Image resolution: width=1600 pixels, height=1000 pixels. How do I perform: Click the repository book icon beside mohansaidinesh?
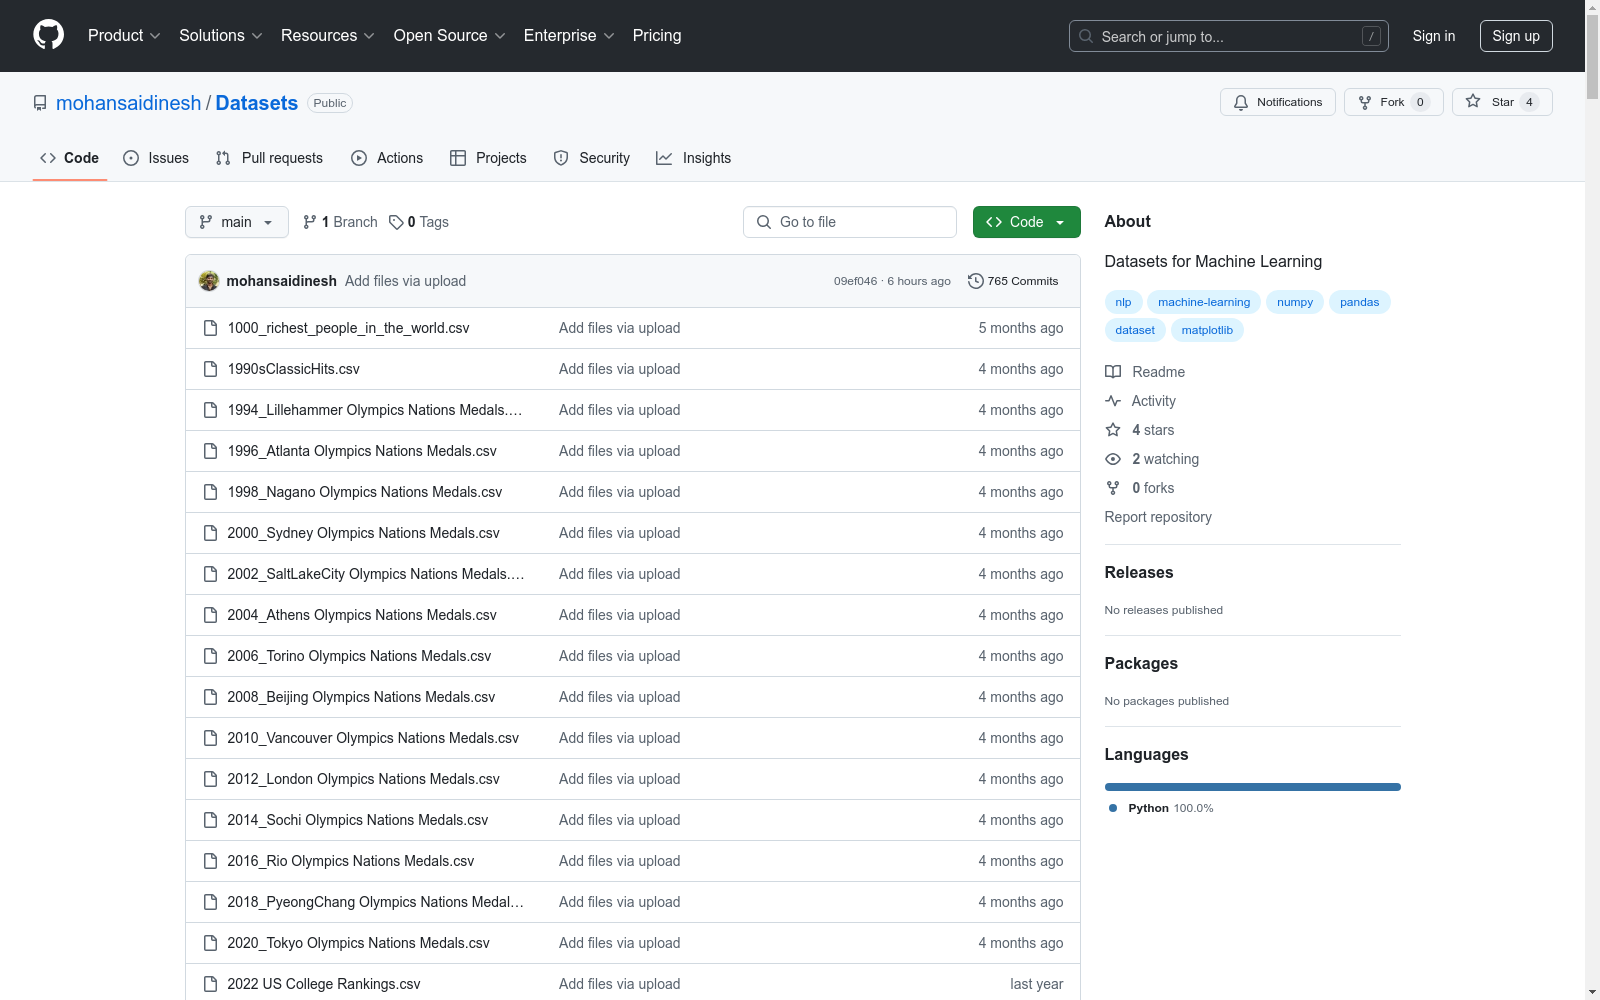coord(40,103)
